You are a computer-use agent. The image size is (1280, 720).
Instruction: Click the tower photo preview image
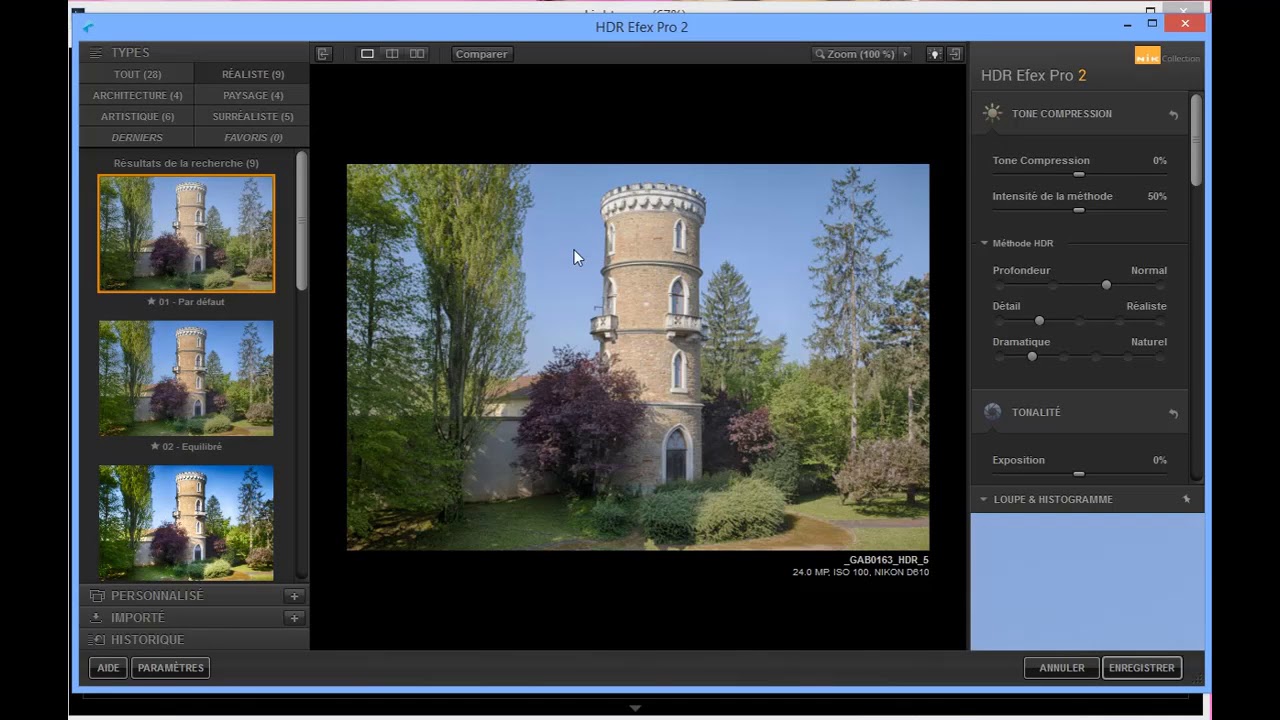pyautogui.click(x=638, y=357)
